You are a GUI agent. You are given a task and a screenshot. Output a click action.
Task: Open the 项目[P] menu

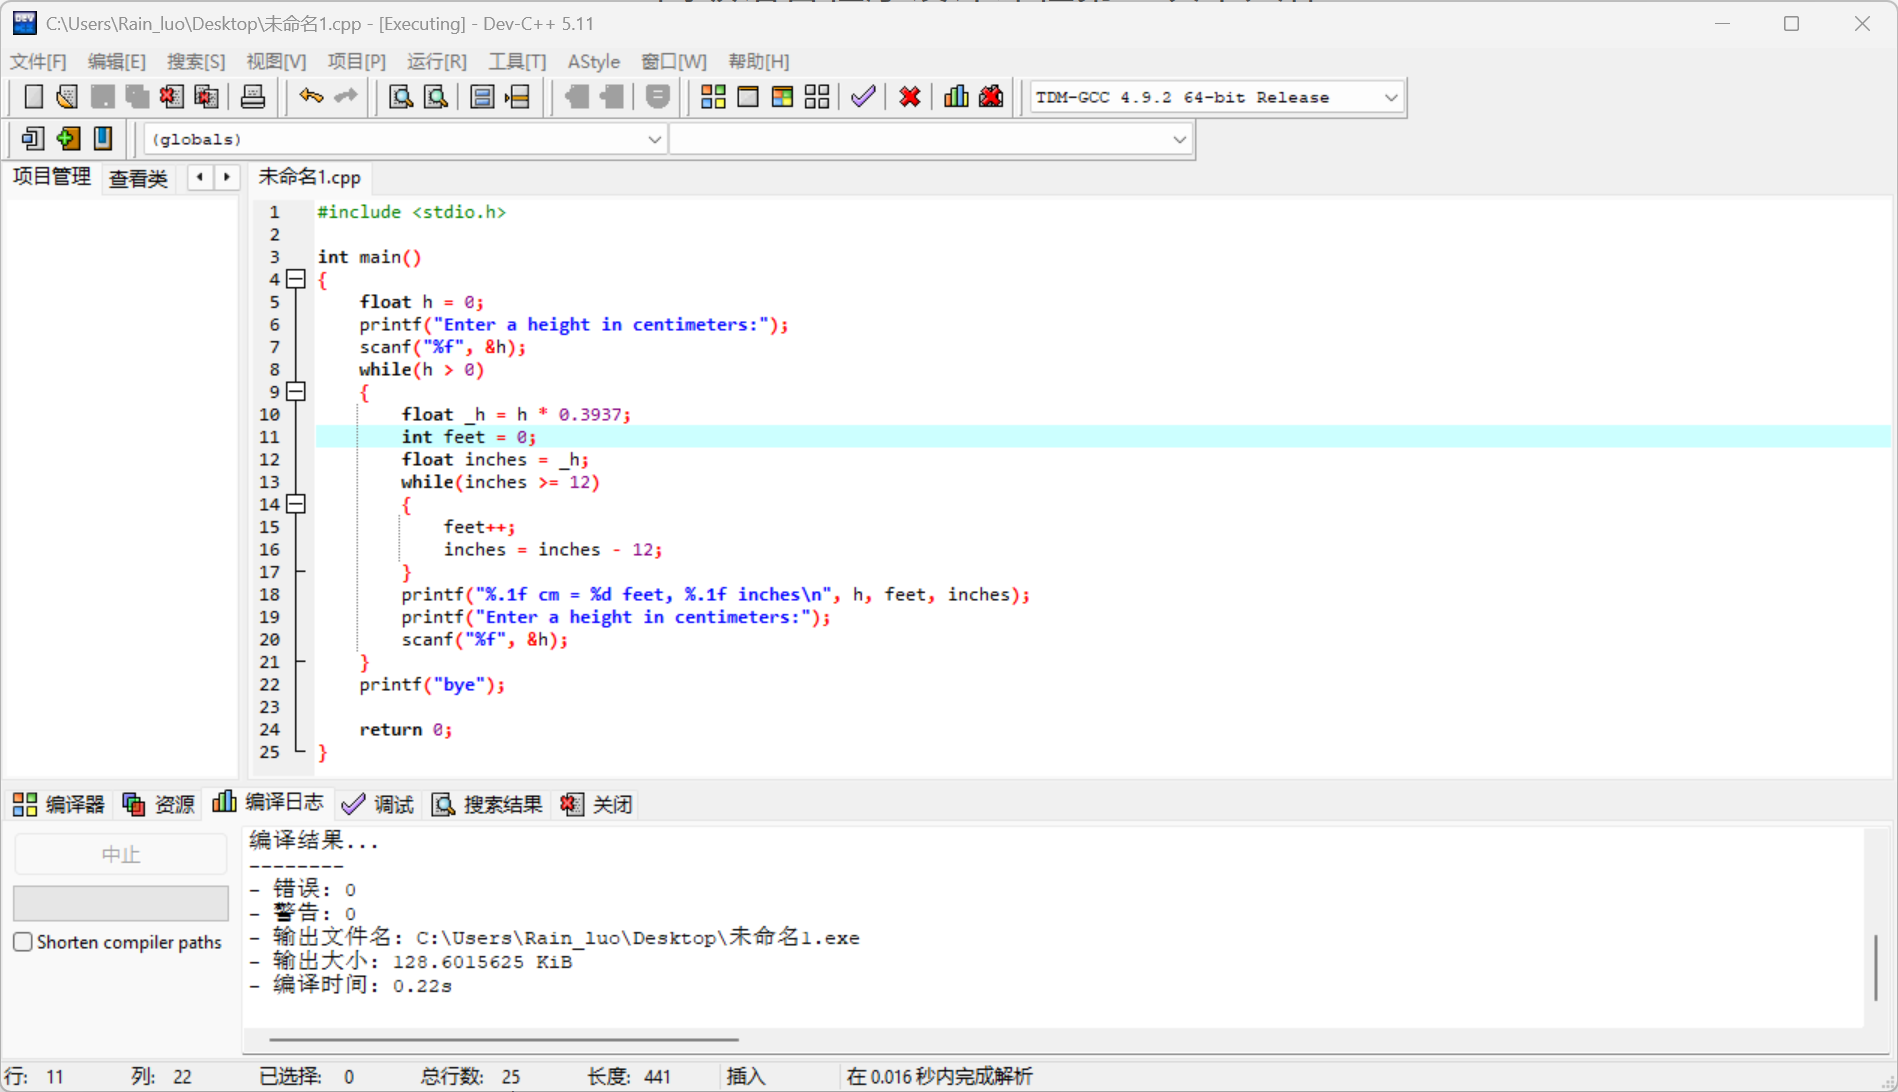pos(356,61)
